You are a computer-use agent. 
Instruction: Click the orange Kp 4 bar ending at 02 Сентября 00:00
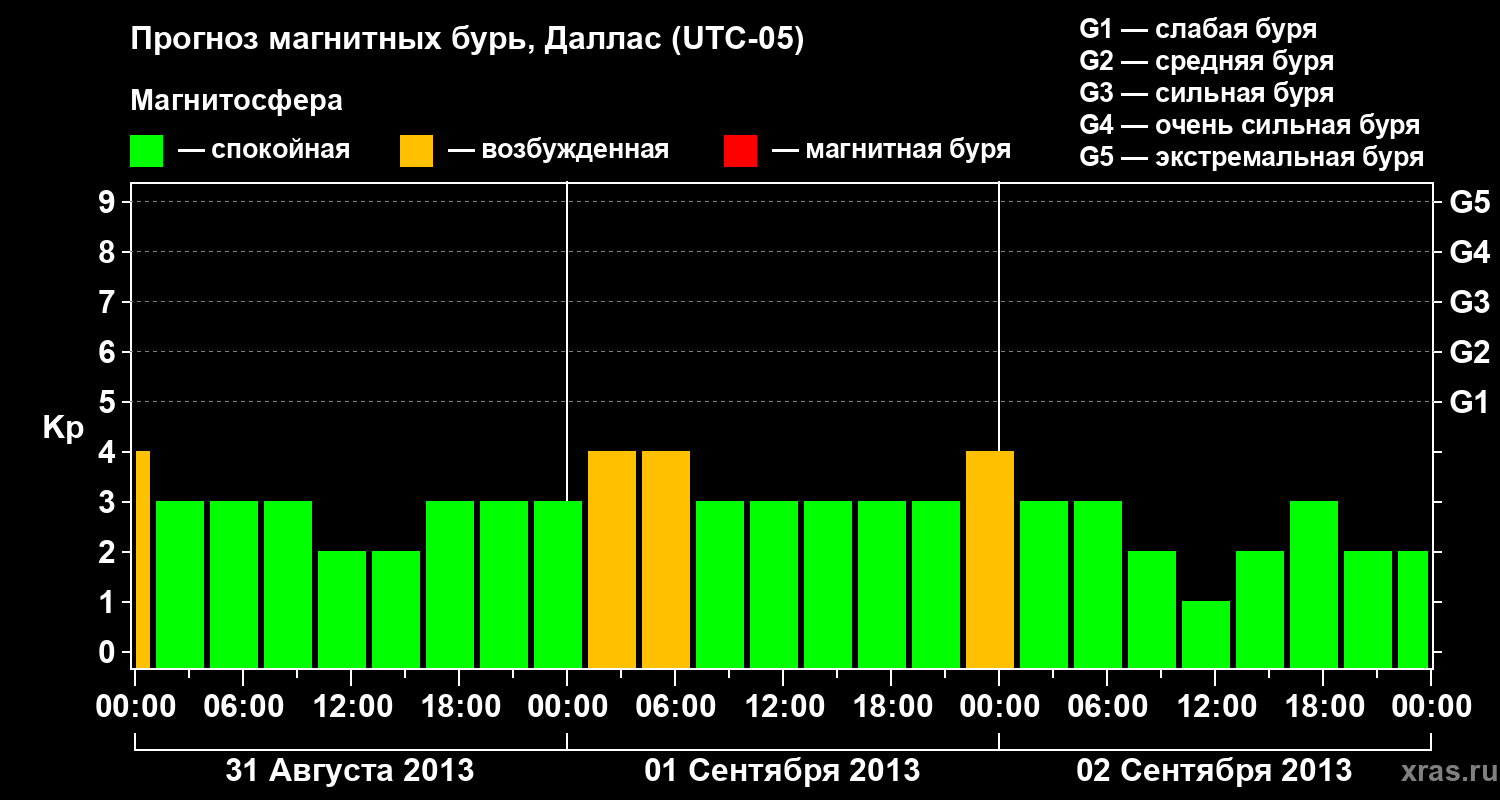[990, 560]
